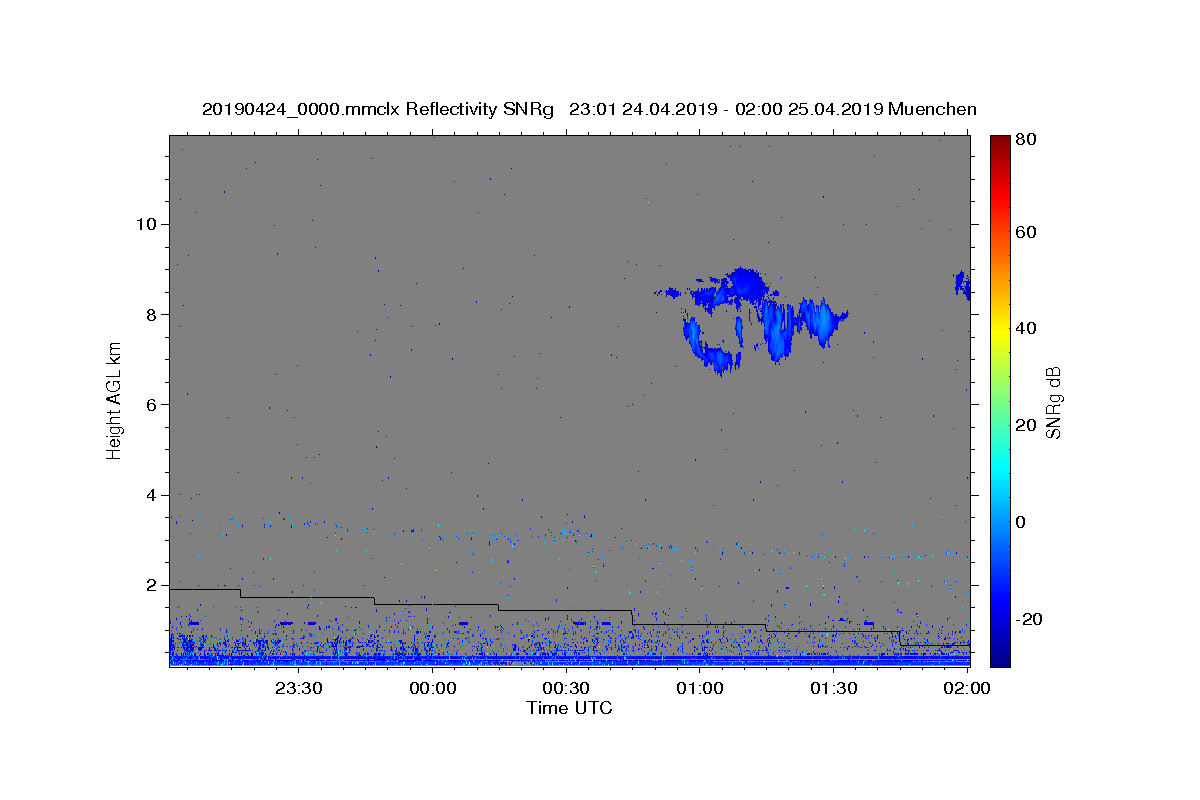Screen dimensions: 1200x800
Task: Click the height tick label 2
Action: tap(152, 585)
